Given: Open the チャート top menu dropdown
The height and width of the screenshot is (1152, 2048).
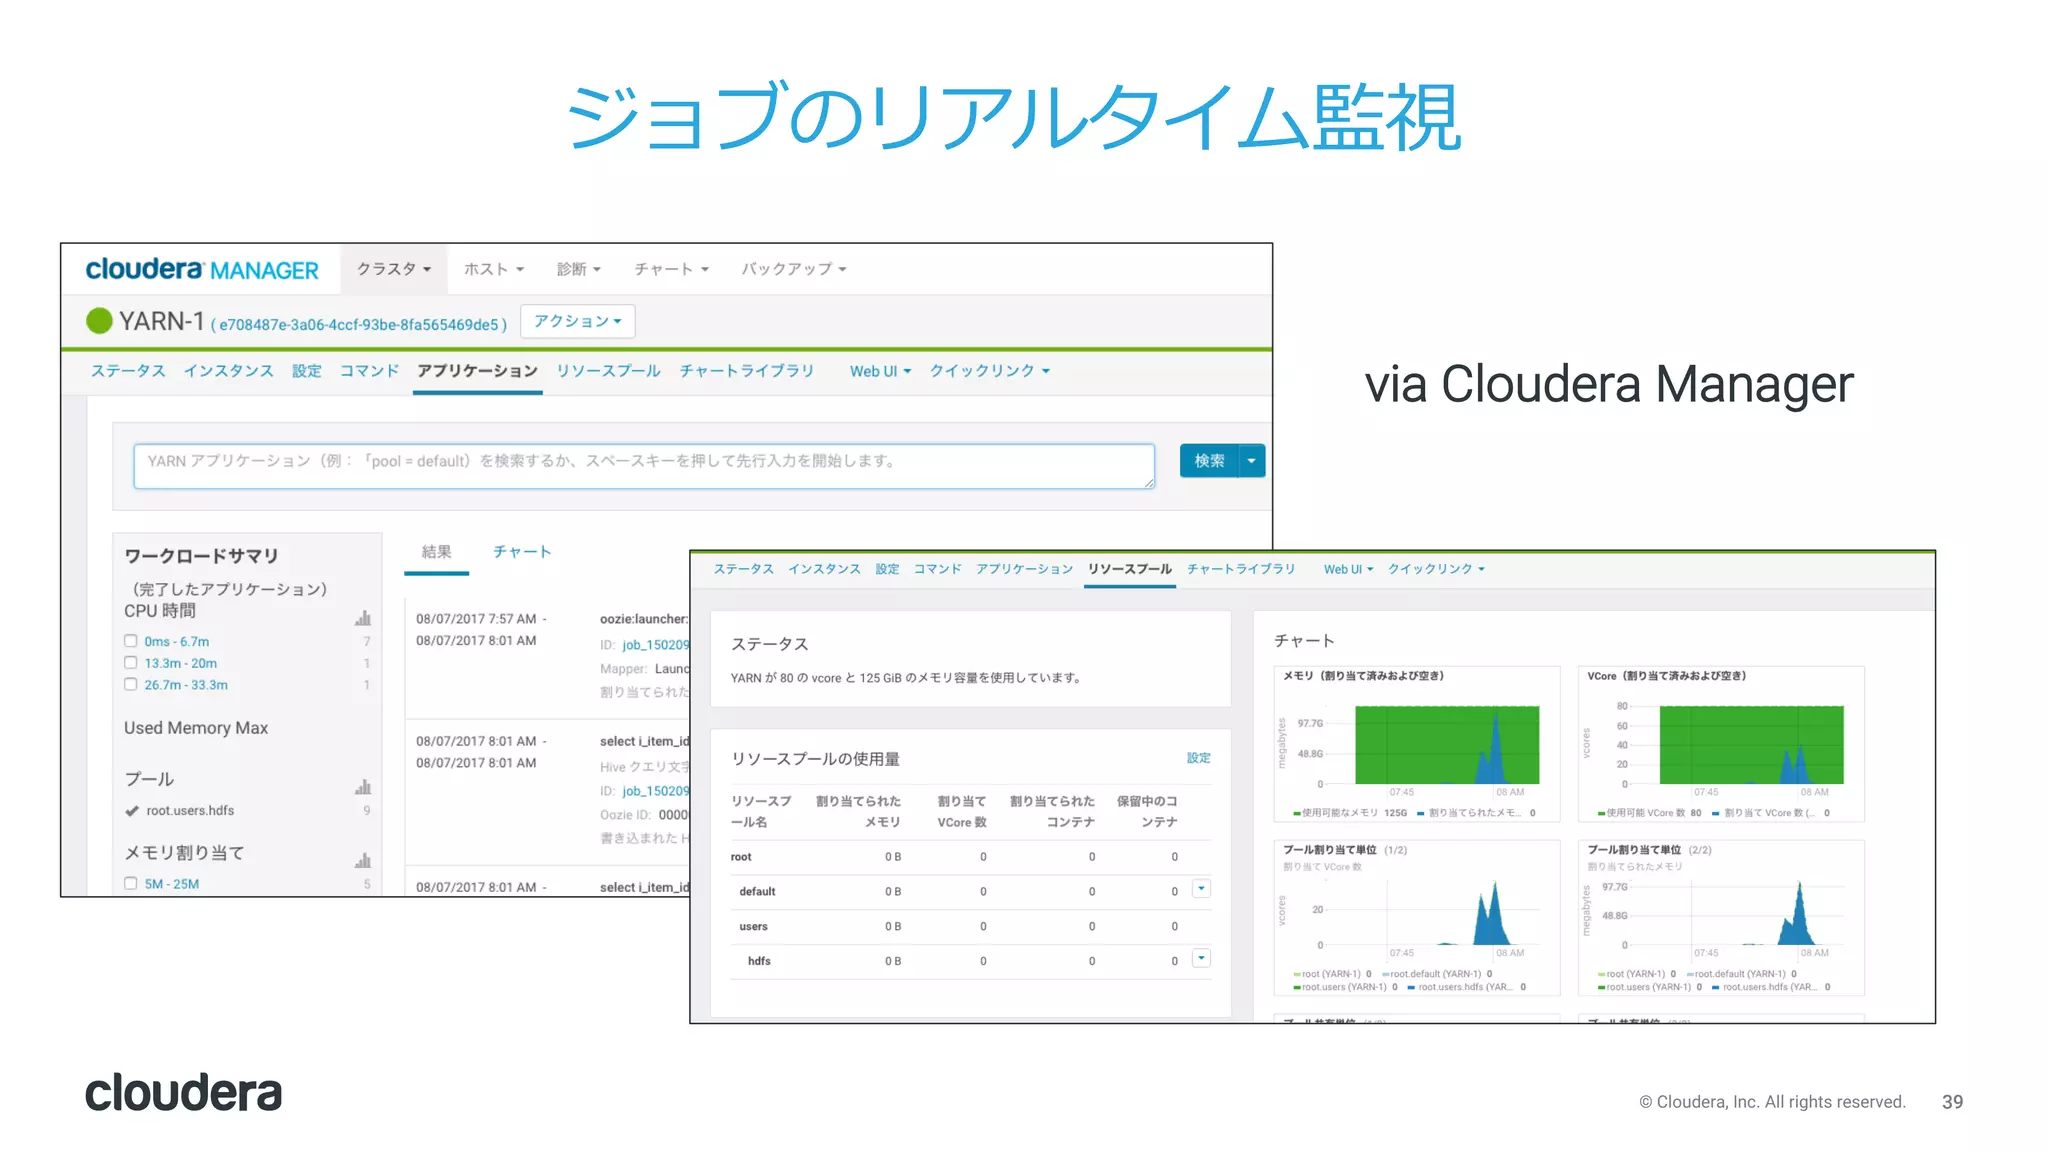Looking at the screenshot, I should point(671,269).
